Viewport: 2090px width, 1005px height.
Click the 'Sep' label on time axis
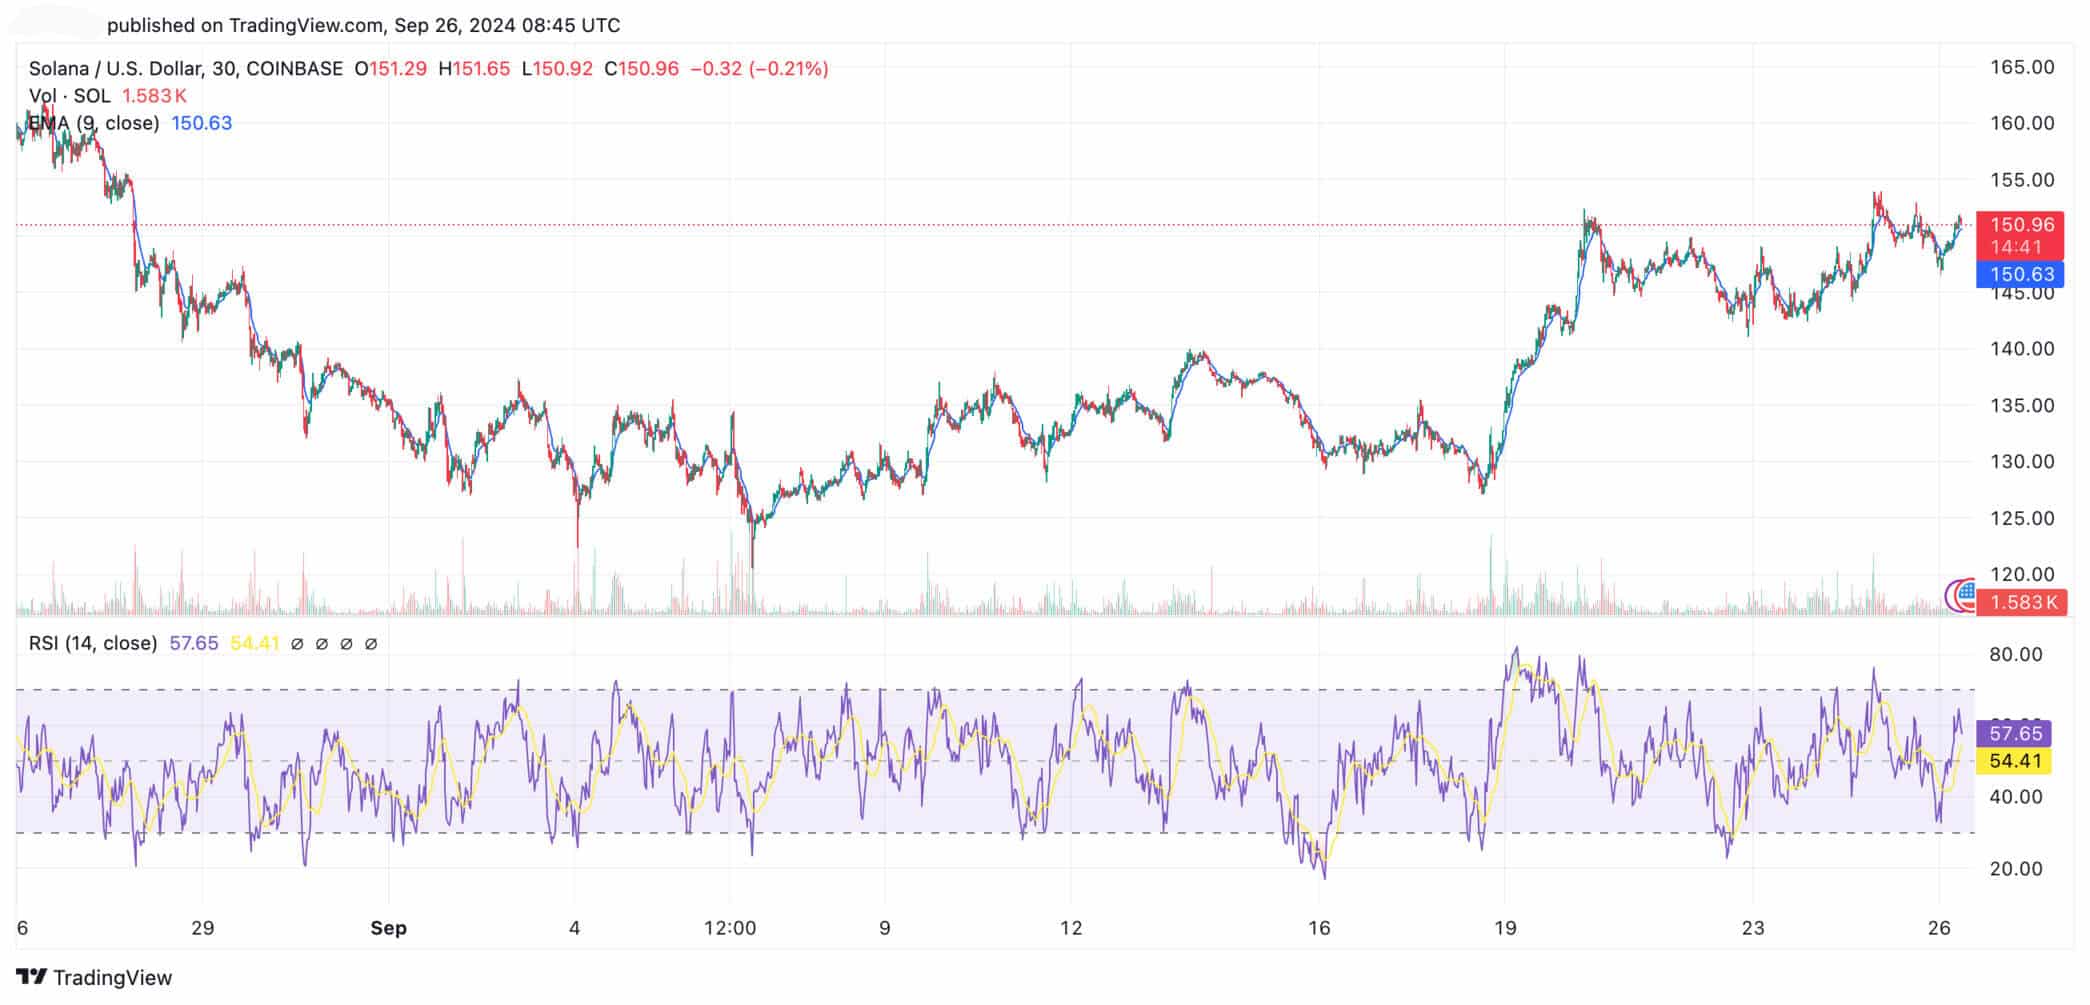pos(388,928)
